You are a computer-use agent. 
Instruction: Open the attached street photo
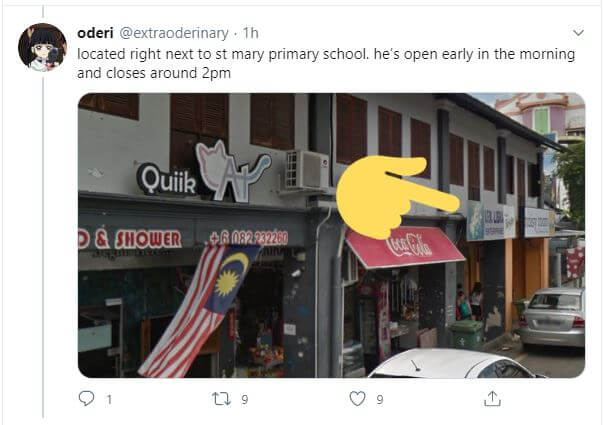[331, 235]
